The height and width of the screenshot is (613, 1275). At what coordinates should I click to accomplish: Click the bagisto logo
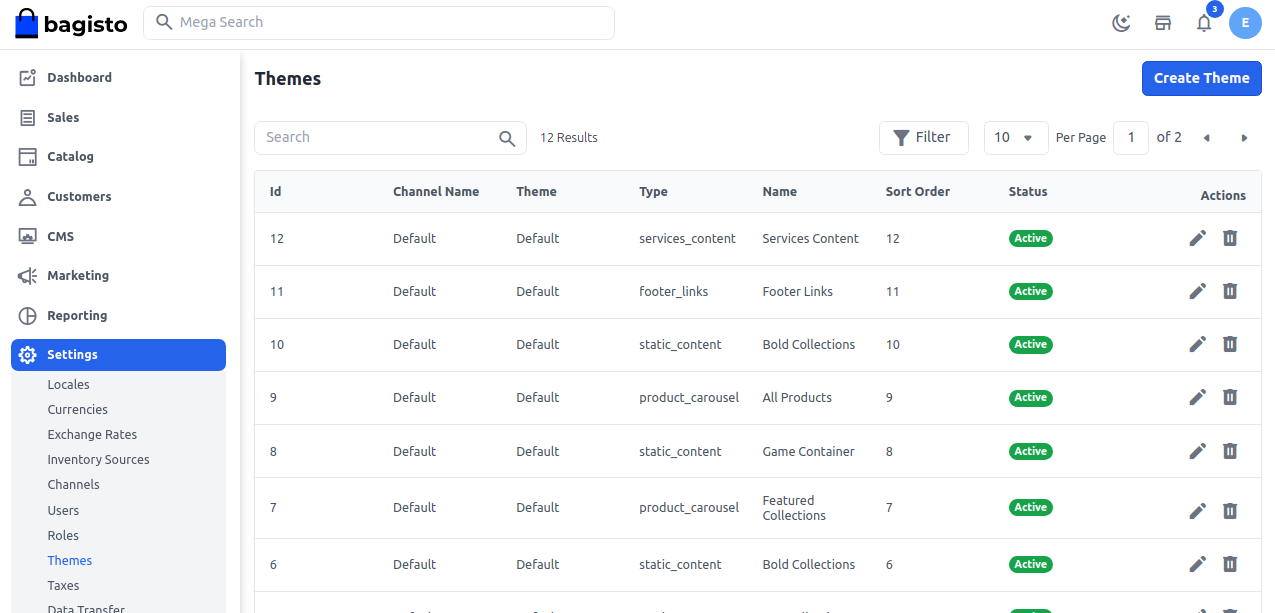71,24
